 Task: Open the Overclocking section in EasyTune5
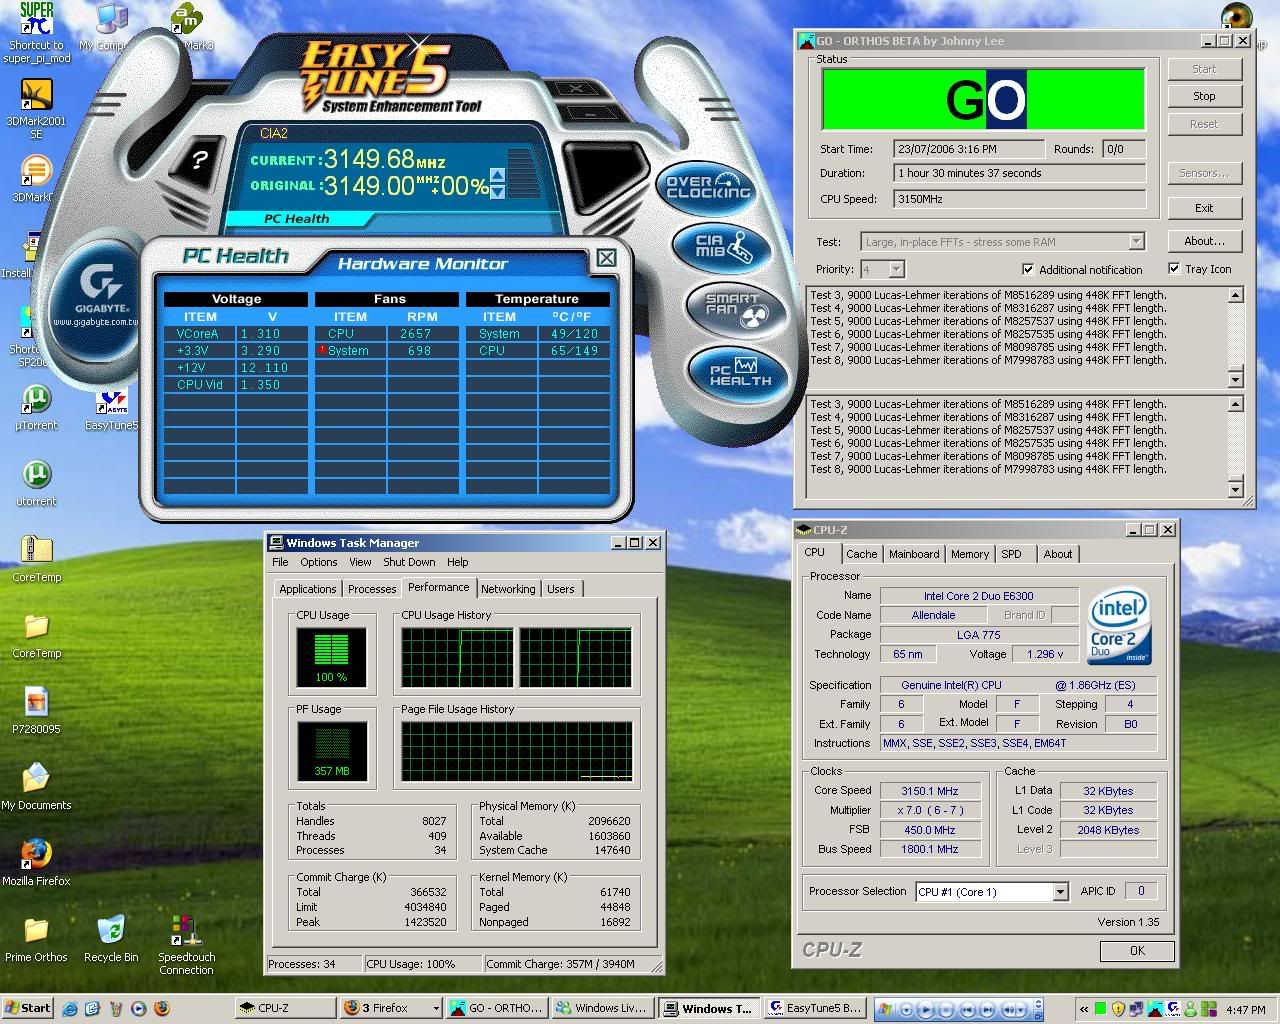click(x=708, y=187)
